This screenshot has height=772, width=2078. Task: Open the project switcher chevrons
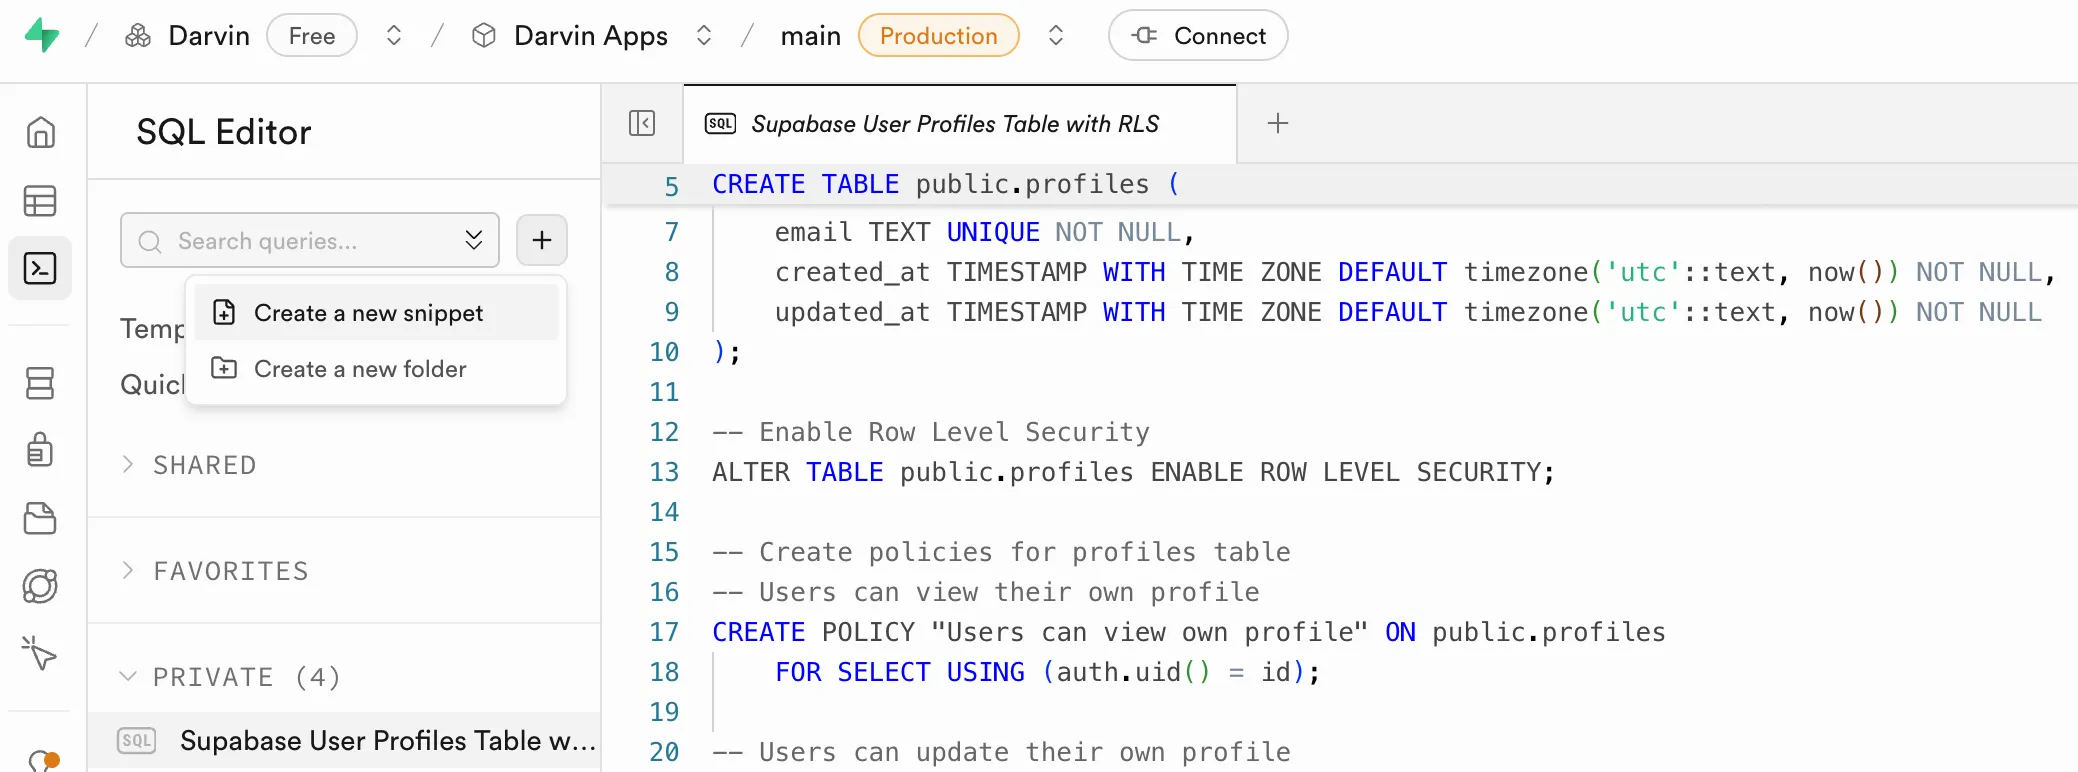click(704, 36)
